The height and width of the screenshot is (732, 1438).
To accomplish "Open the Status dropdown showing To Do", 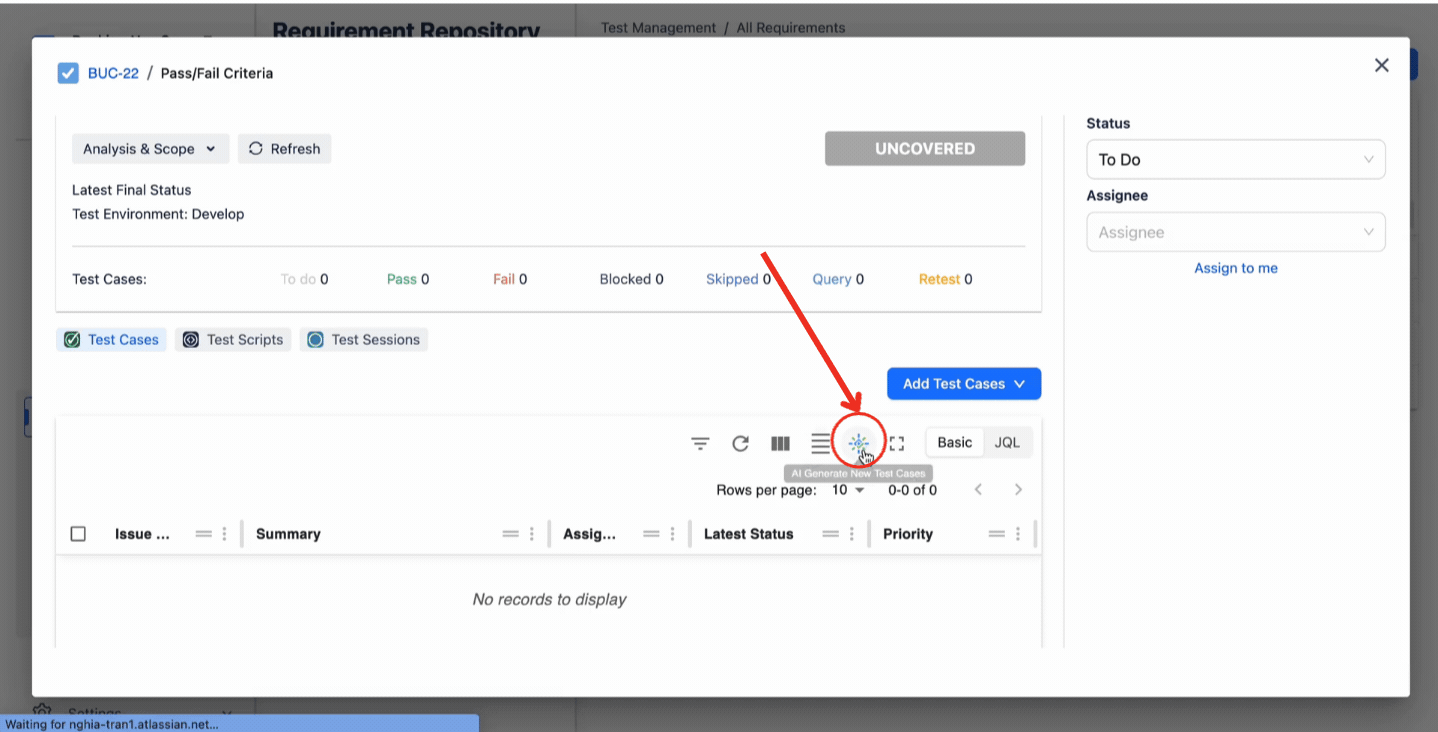I will [x=1235, y=160].
